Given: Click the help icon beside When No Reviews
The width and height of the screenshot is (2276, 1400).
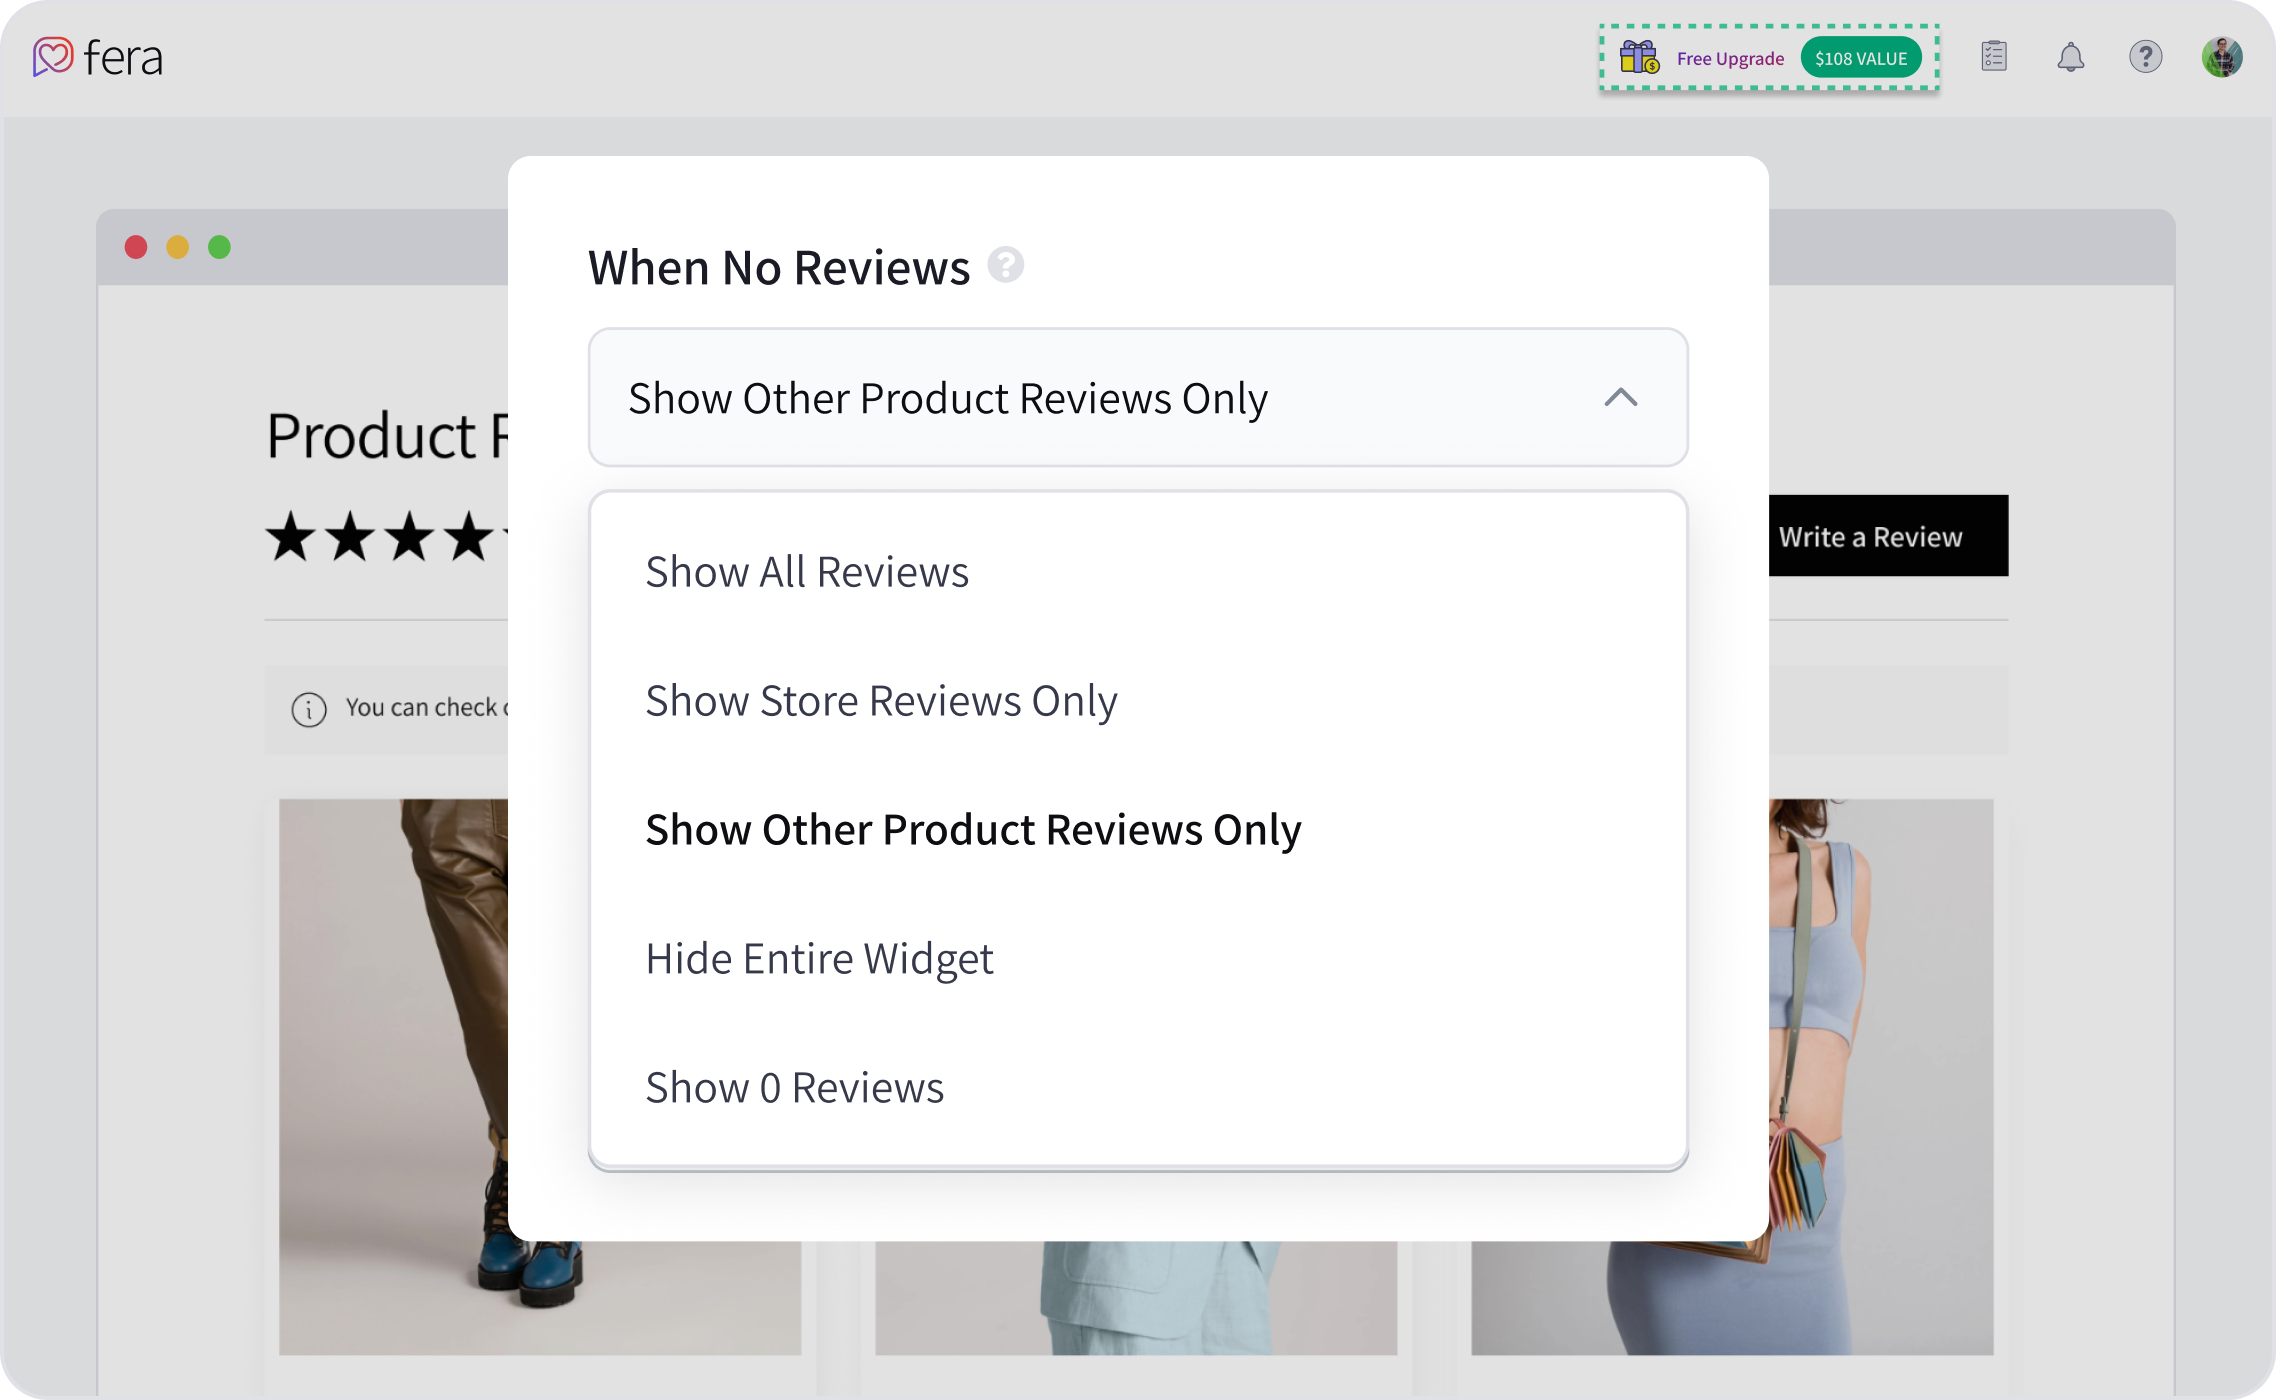Looking at the screenshot, I should pos(1005,265).
